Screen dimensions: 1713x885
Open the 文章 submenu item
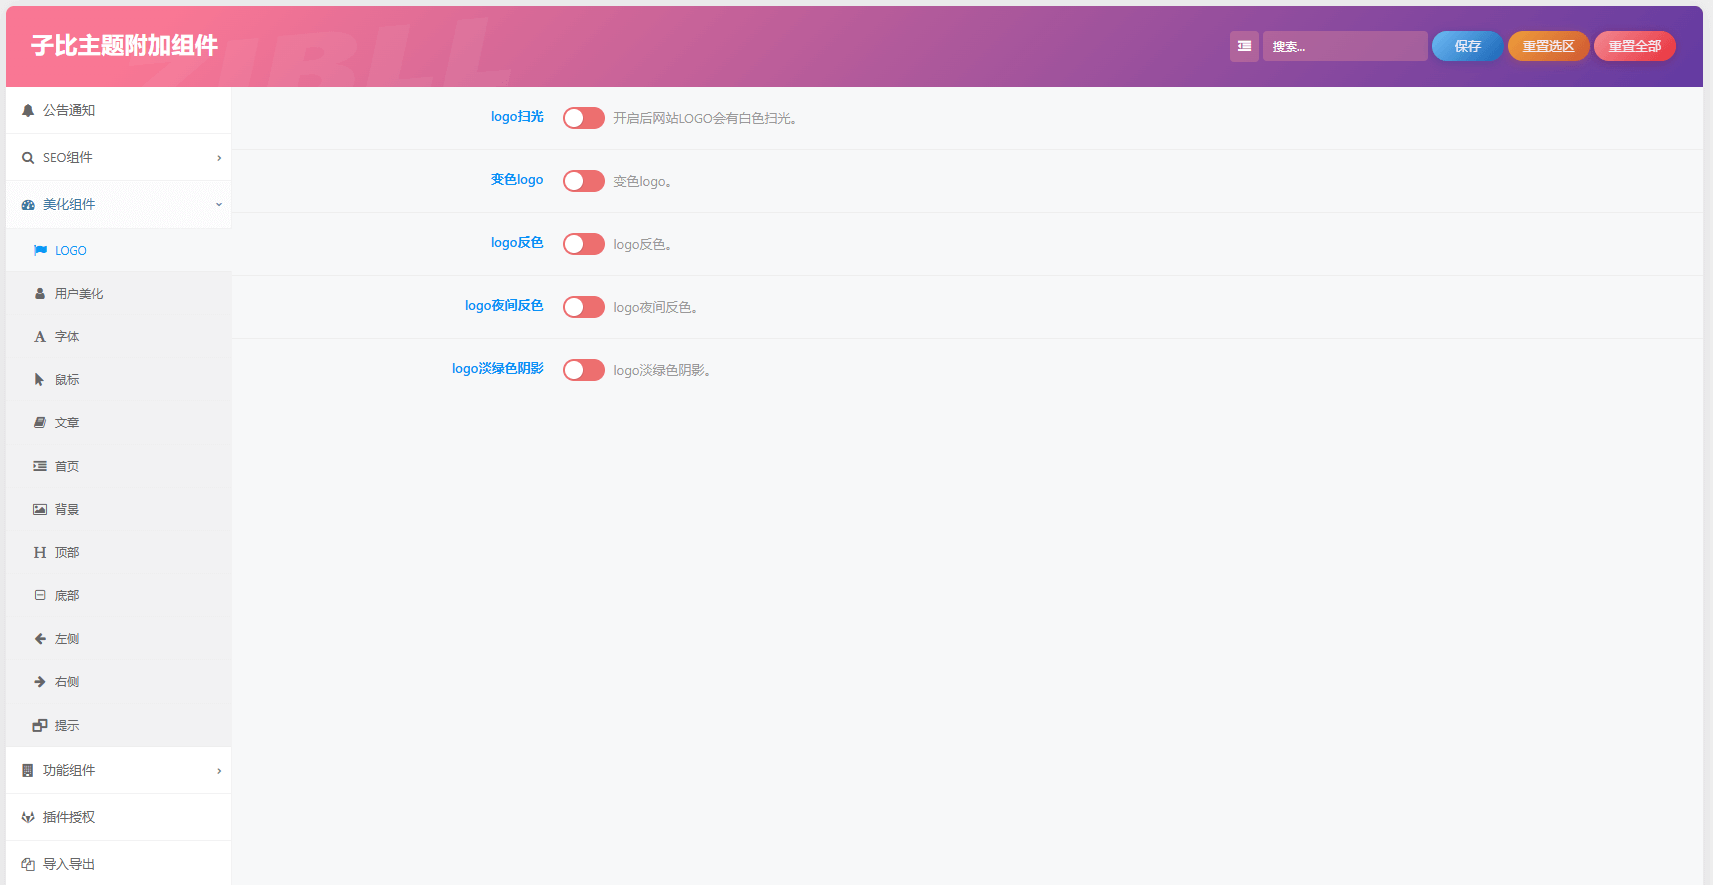click(x=118, y=422)
